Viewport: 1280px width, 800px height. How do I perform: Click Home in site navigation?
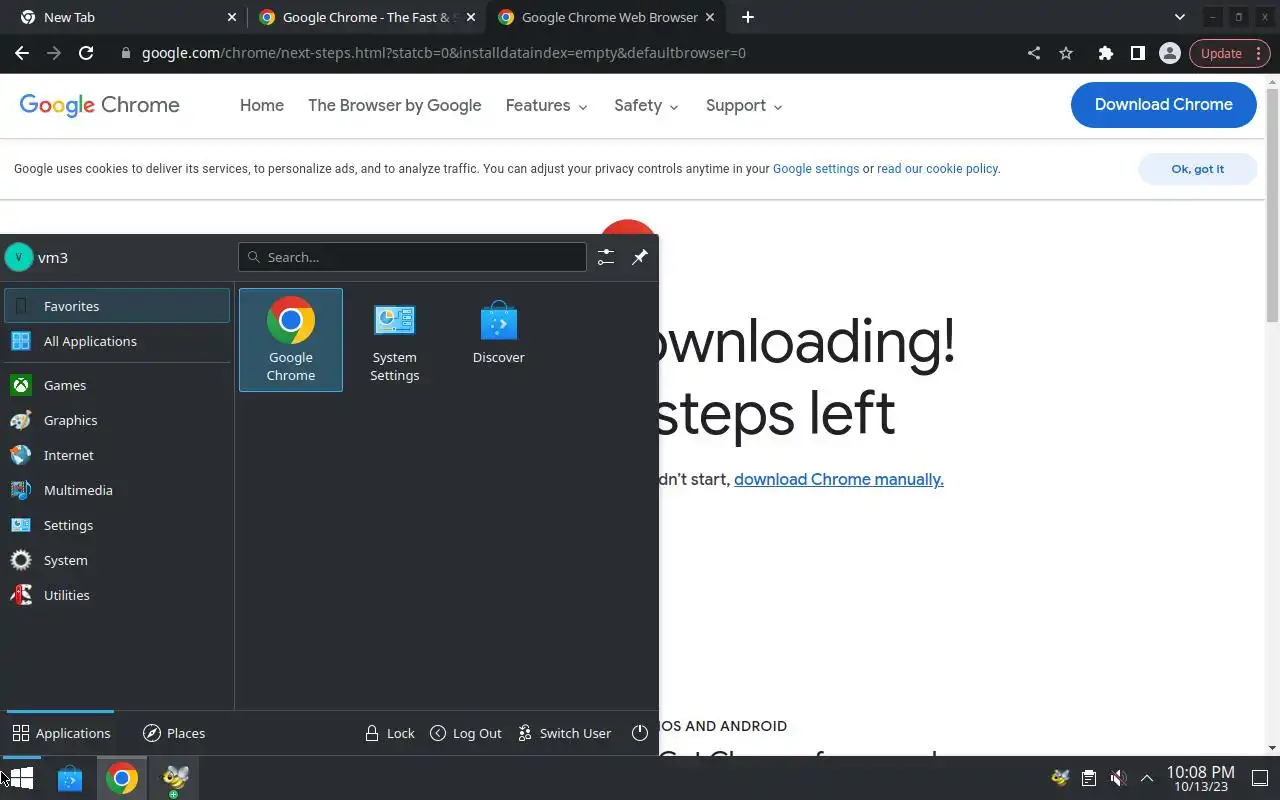tap(262, 105)
